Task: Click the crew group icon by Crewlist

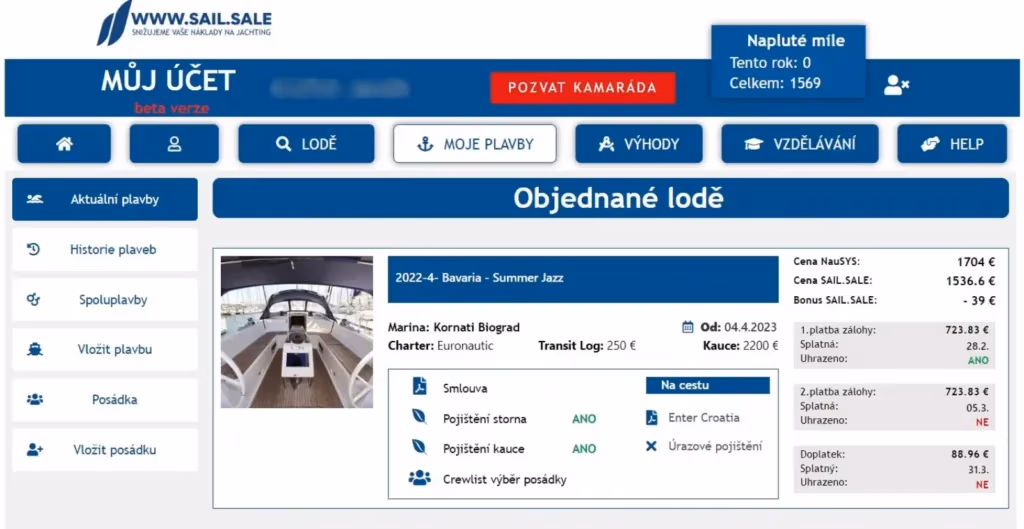Action: click(x=419, y=477)
